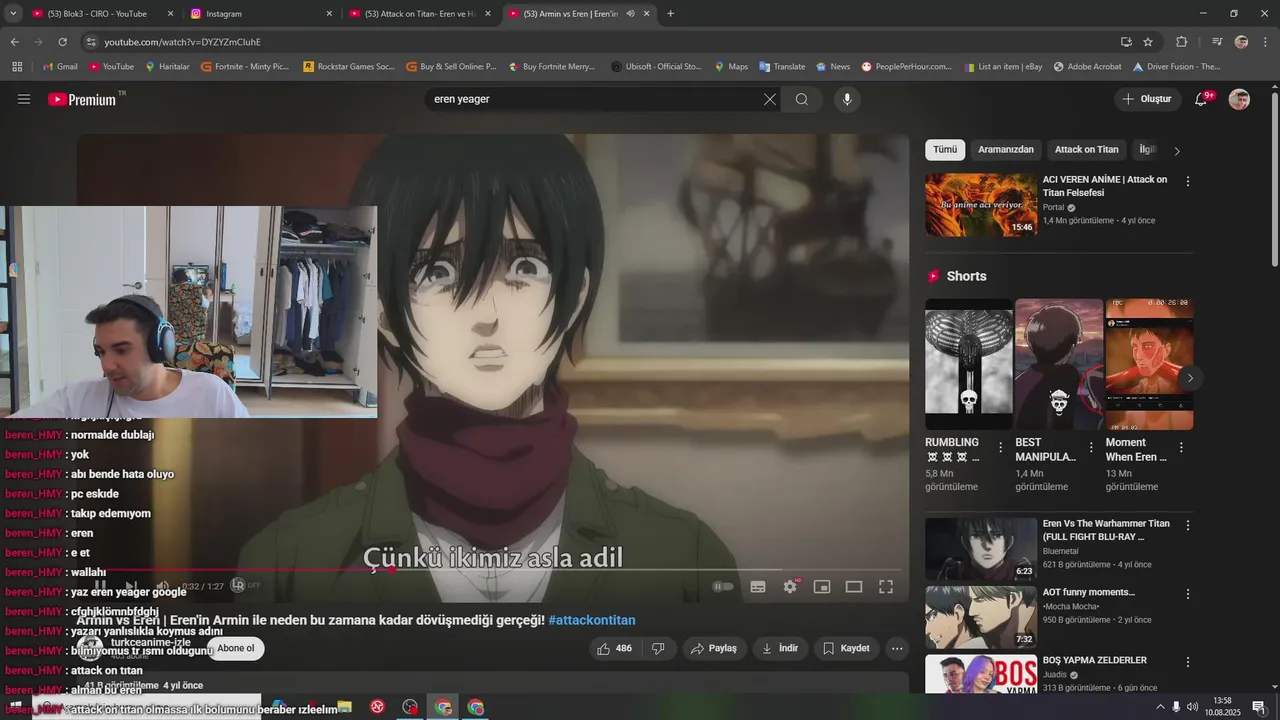Toggle the autoplay switch in the player
This screenshot has width=1280, height=720.
click(x=723, y=587)
